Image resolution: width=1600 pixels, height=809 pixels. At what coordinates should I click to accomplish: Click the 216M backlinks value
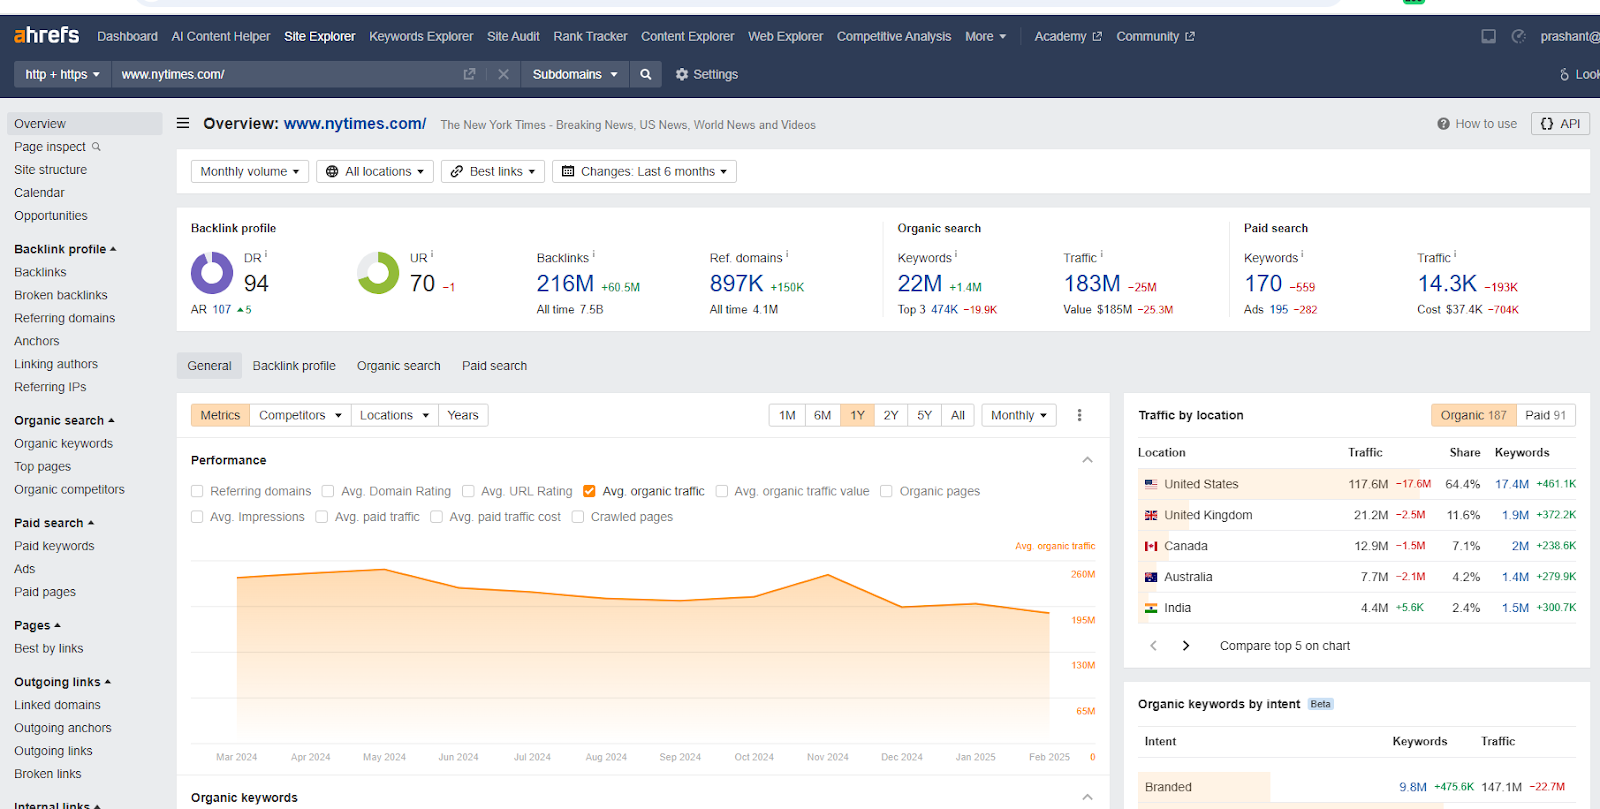tap(565, 284)
